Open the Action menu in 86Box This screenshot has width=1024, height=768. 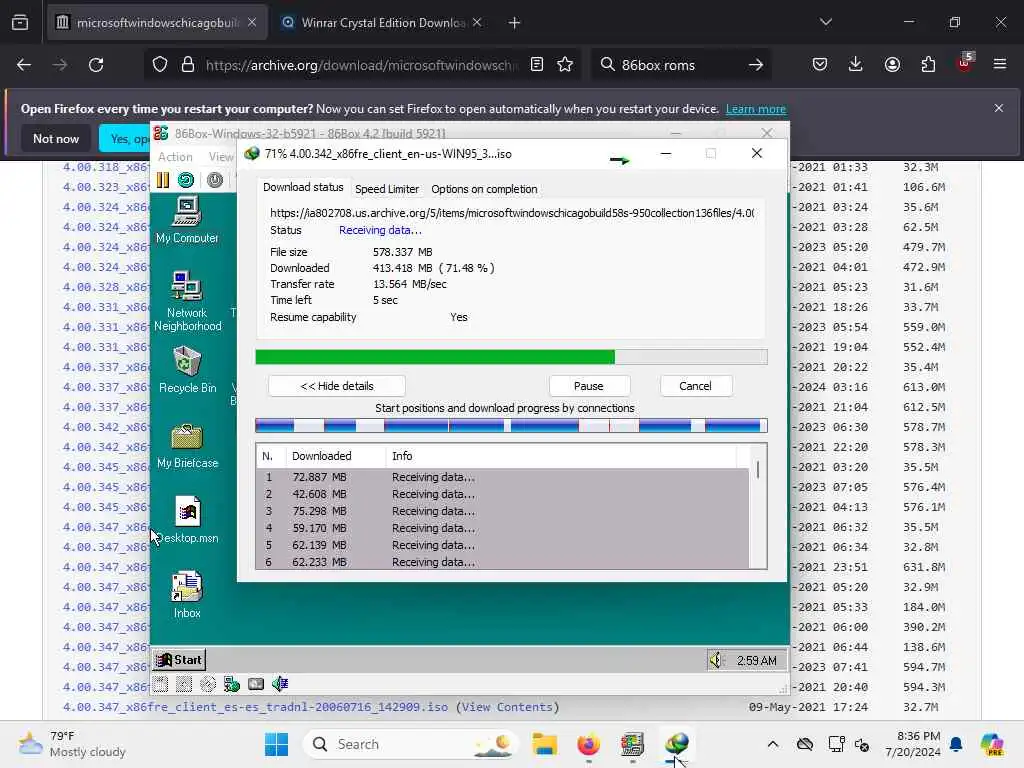[x=175, y=157]
